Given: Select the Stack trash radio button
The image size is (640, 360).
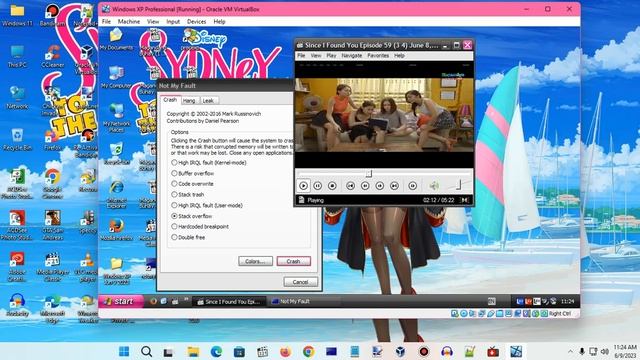Looking at the screenshot, I should (x=174, y=194).
